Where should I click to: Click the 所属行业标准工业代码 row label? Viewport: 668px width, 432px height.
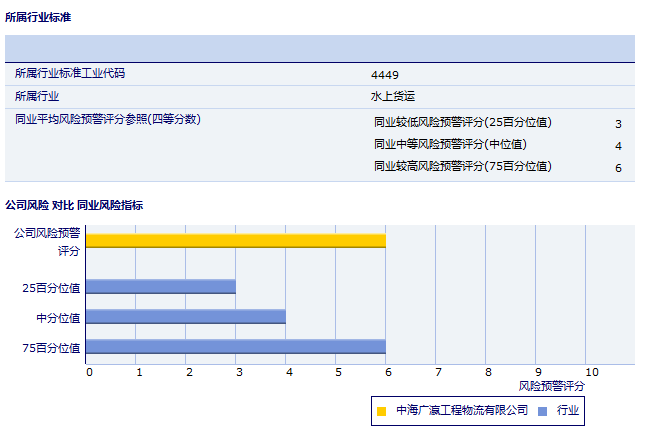coord(70,74)
